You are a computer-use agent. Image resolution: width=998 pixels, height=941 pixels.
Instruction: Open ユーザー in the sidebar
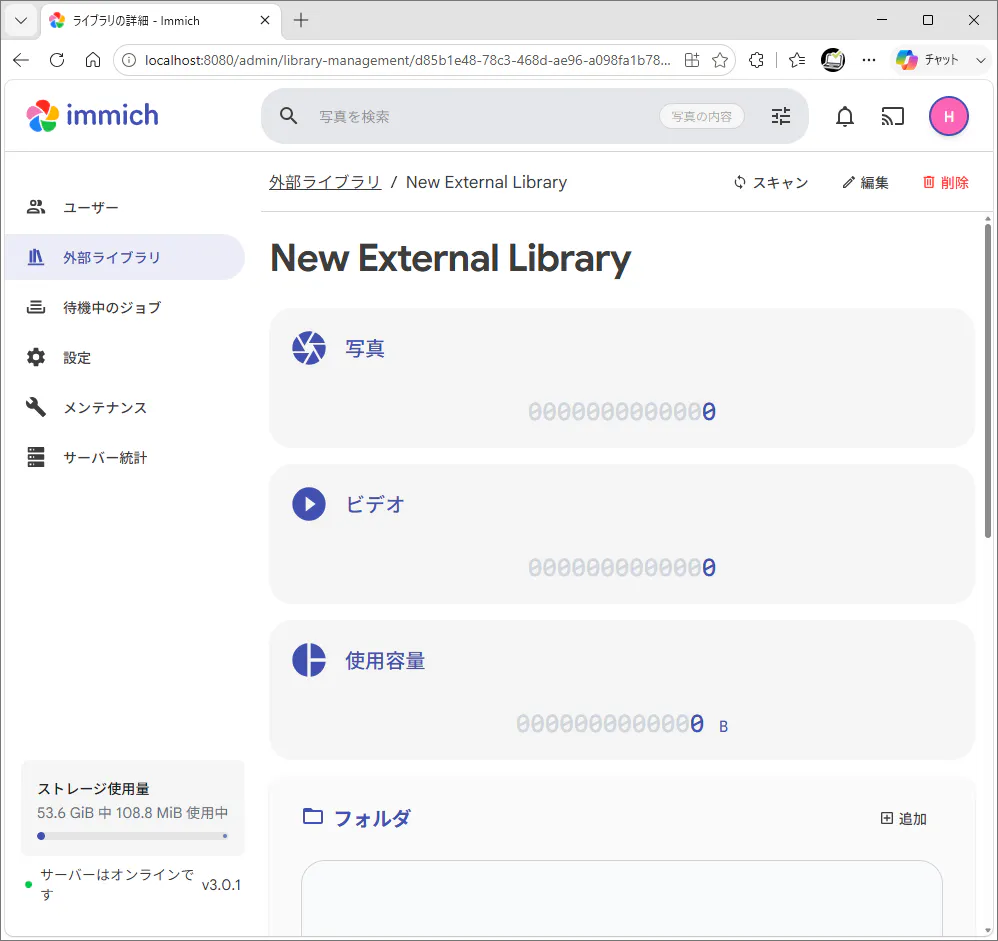coord(125,207)
